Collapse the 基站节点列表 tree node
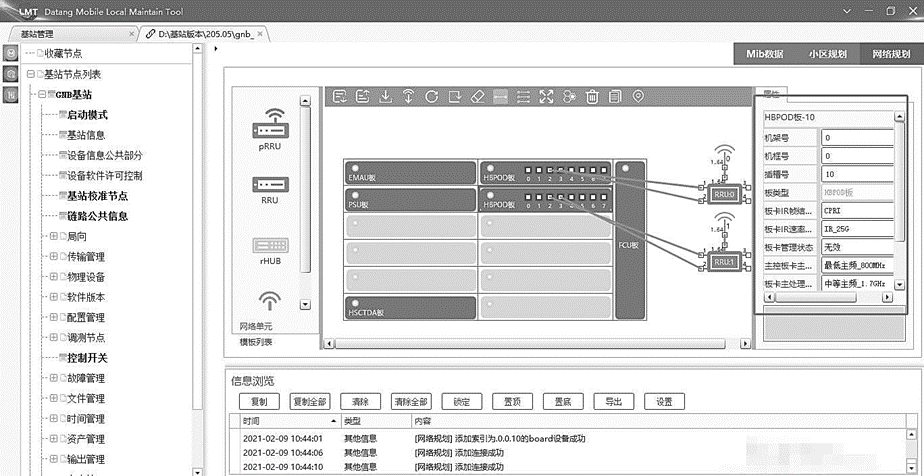This screenshot has width=924, height=476. pyautogui.click(x=31, y=74)
